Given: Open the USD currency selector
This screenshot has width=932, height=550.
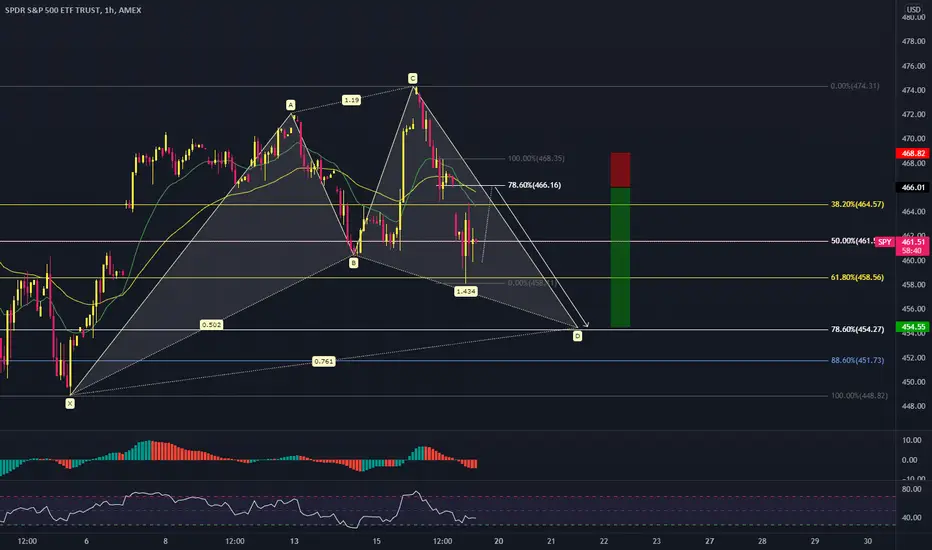Looking at the screenshot, I should pos(913,10).
